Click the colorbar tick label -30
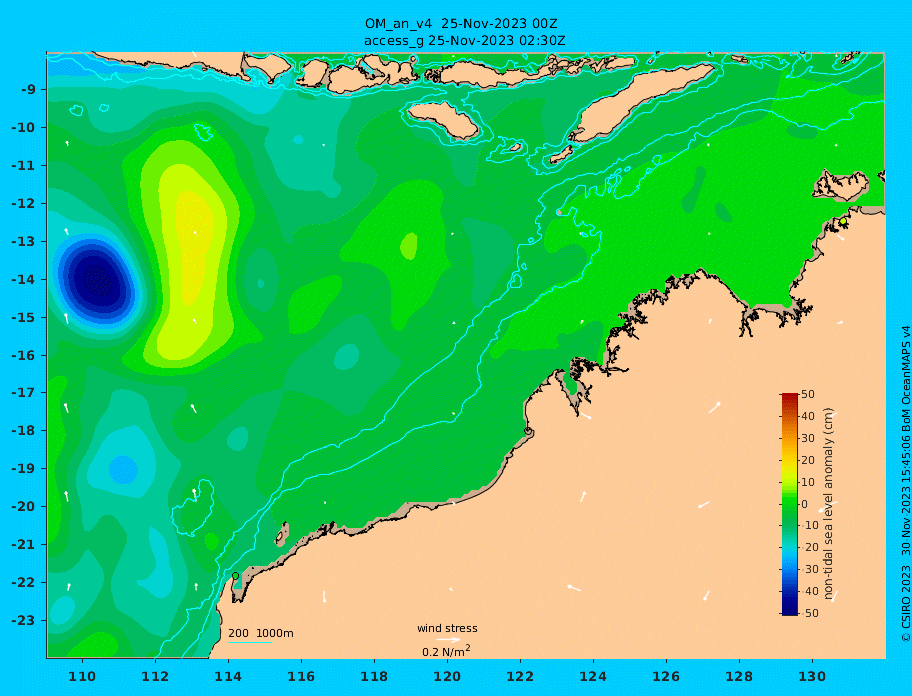912x696 pixels. pyautogui.click(x=808, y=569)
